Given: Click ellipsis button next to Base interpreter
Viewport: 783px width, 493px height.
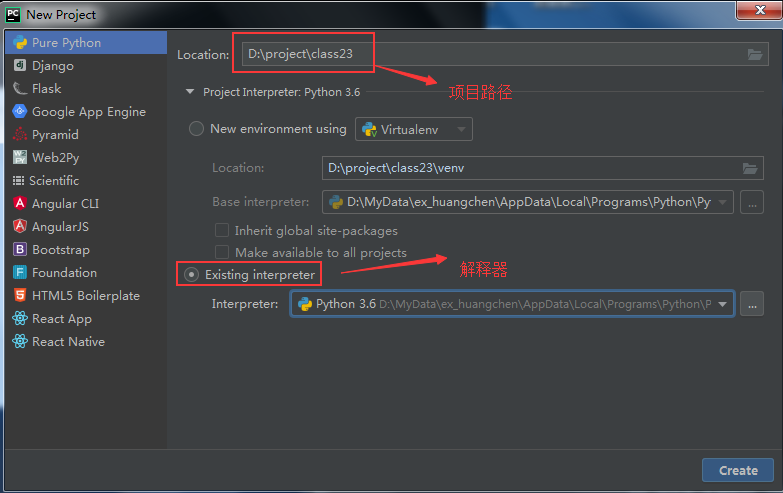Looking at the screenshot, I should [x=752, y=202].
